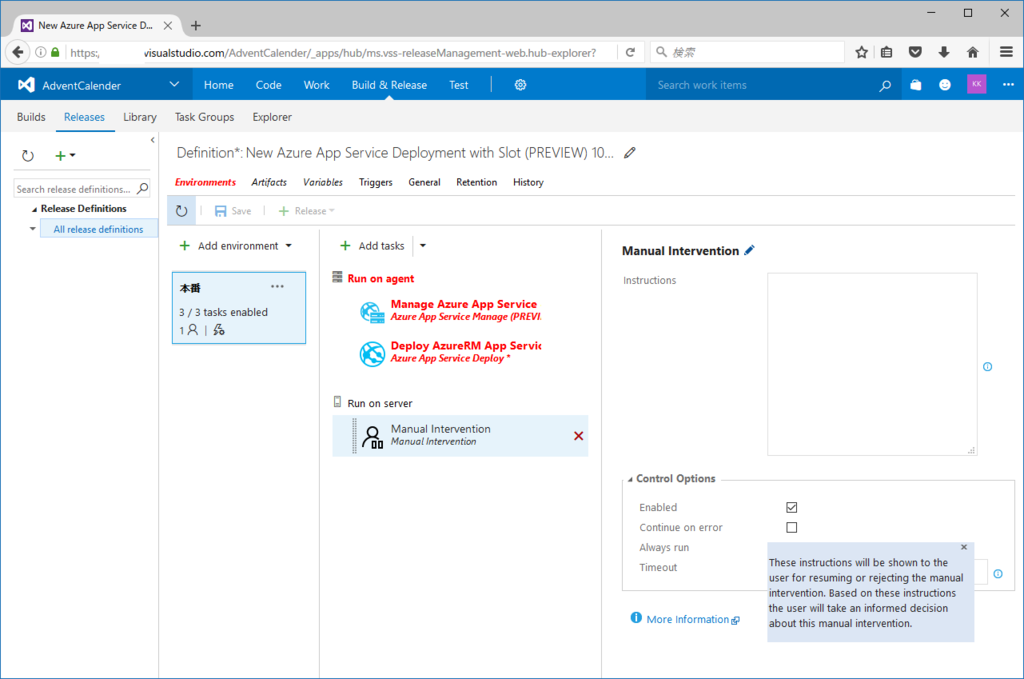This screenshot has height=679, width=1024.
Task: Click the feedback smiley icon
Action: (945, 85)
